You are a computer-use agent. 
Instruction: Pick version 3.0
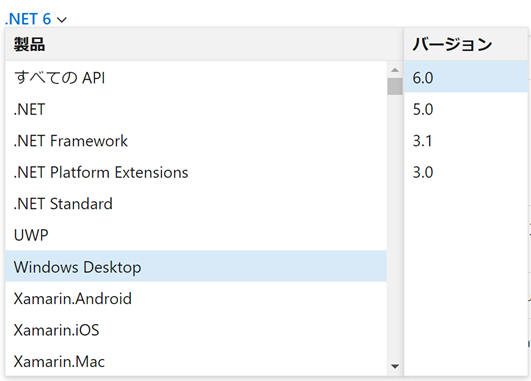pyautogui.click(x=466, y=172)
